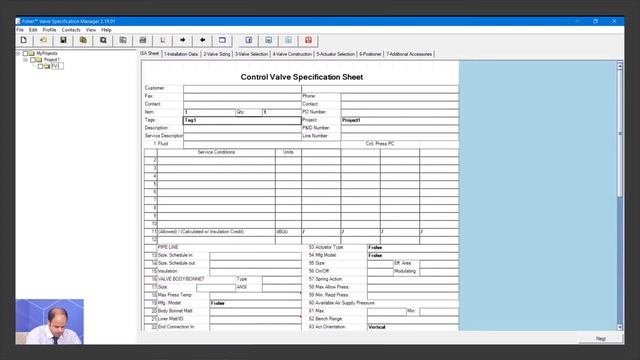
Task: Click the Bench Range input field
Action: pyautogui.click(x=413, y=319)
